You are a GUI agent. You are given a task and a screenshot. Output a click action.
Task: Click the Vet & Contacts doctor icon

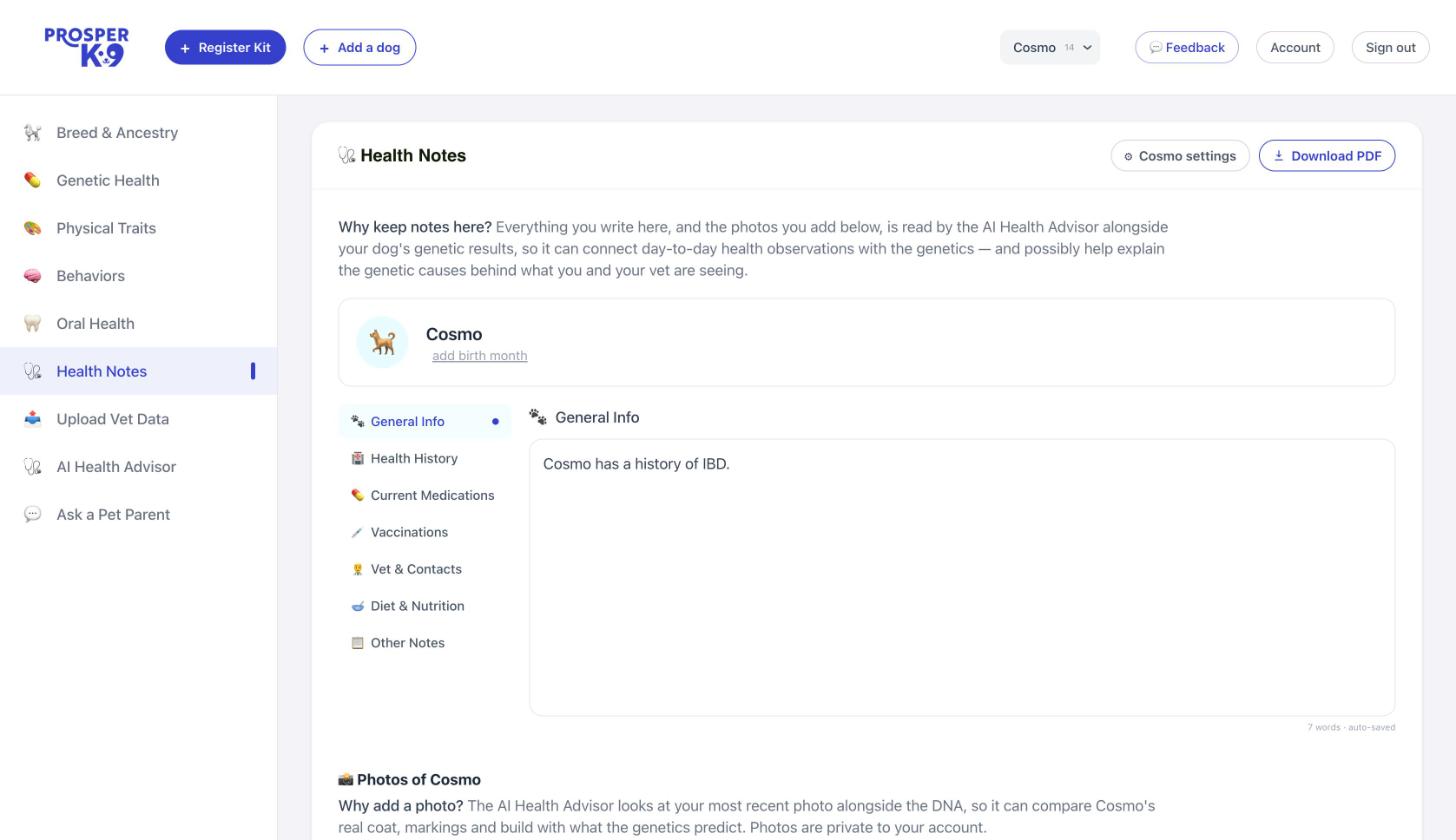(x=357, y=570)
